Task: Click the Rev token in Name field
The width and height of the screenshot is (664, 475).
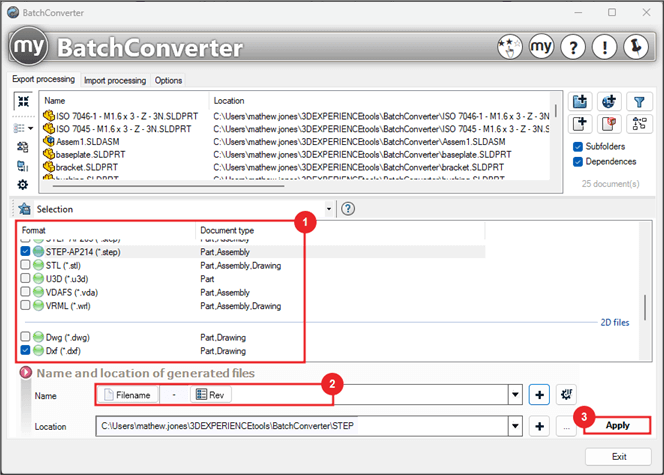Action: [x=210, y=395]
